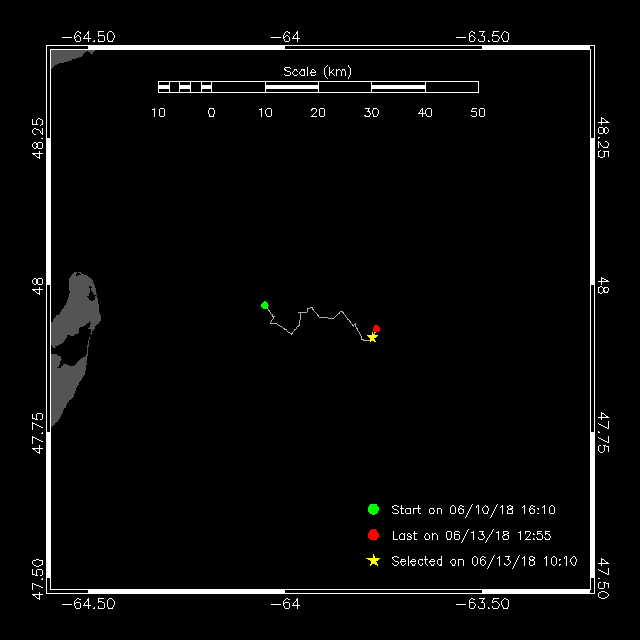Click the scale label '30'

(371, 113)
